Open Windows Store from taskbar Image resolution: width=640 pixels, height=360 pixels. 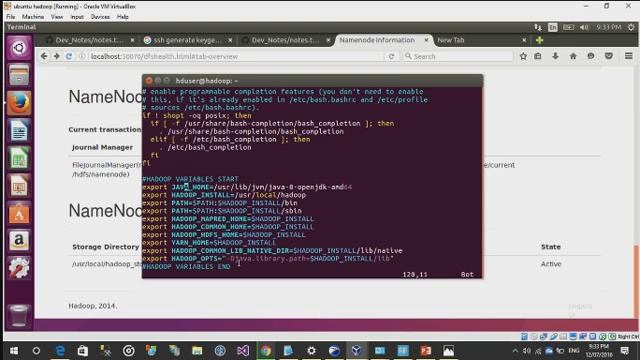point(83,351)
